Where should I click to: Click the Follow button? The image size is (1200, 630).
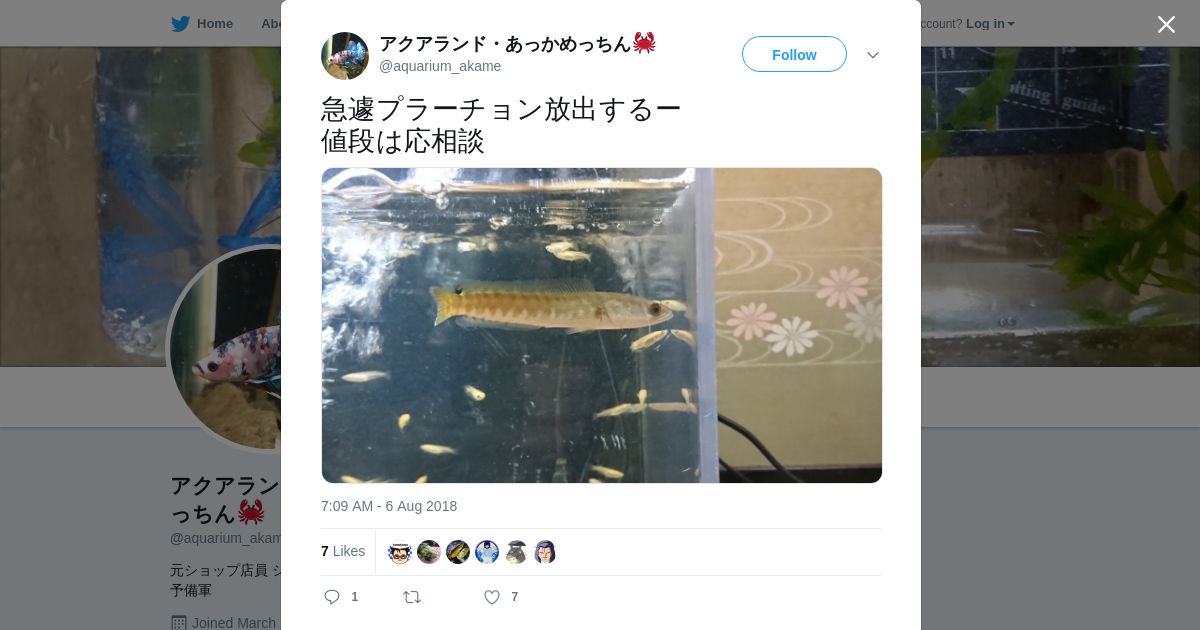(794, 54)
